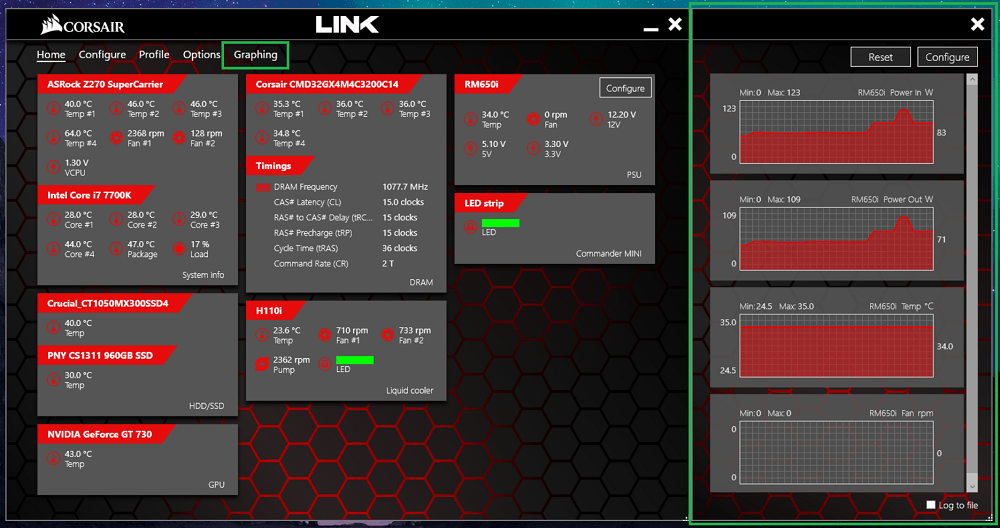Image resolution: width=1000 pixels, height=528 pixels.
Task: Click the RM650i 34.0 °C temp icon
Action: coord(471,119)
